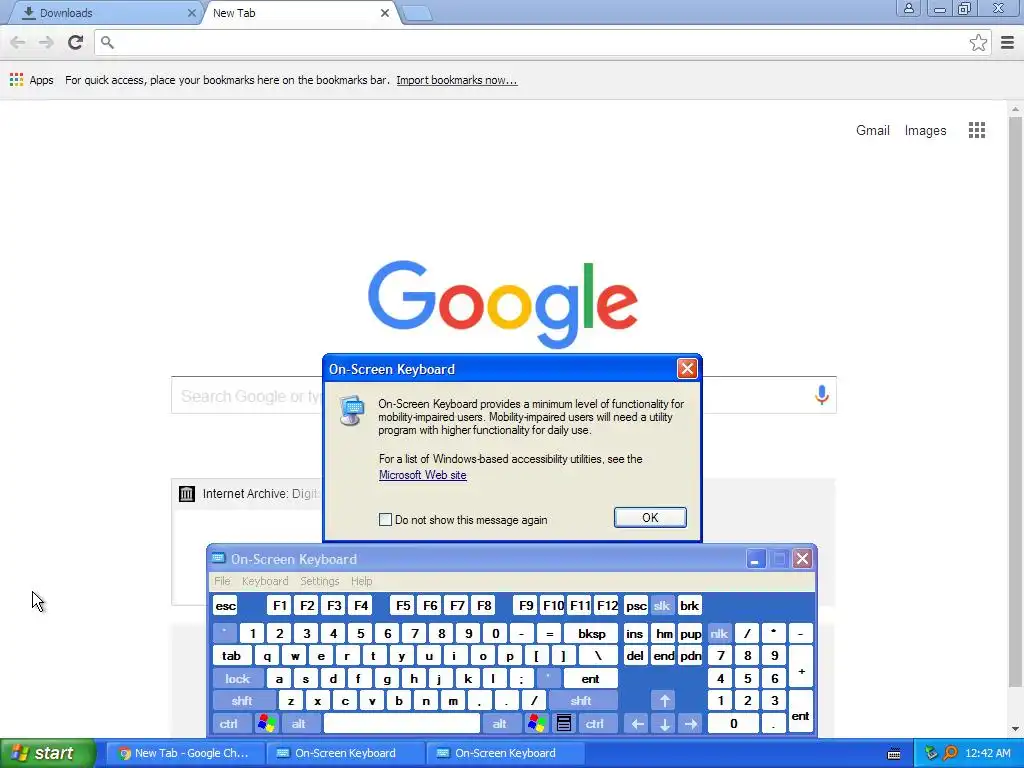Click the Chrome back arrow

pyautogui.click(x=18, y=42)
